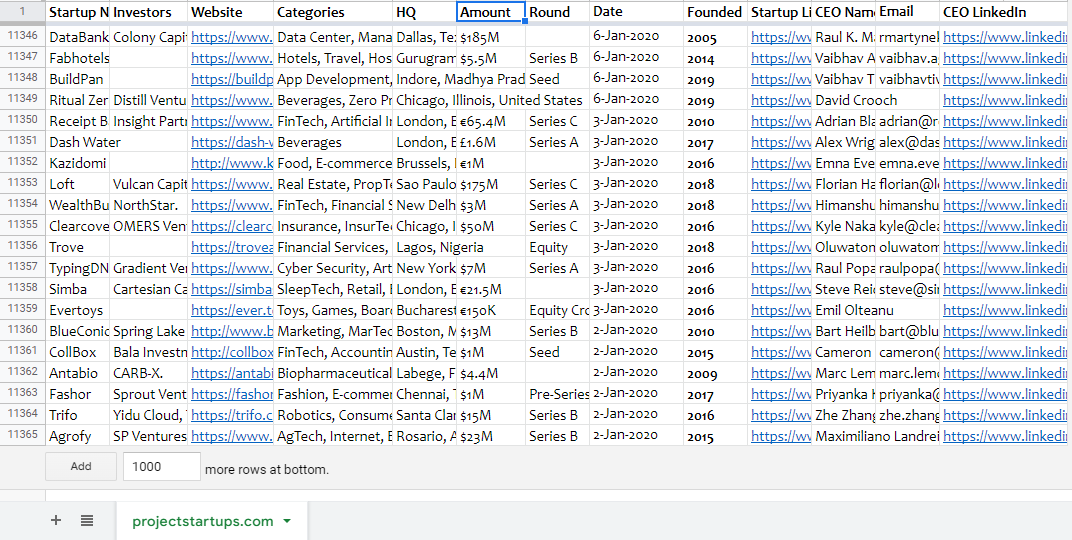Open the Evertoys website link
Image resolution: width=1072 pixels, height=540 pixels.
pyautogui.click(x=232, y=311)
